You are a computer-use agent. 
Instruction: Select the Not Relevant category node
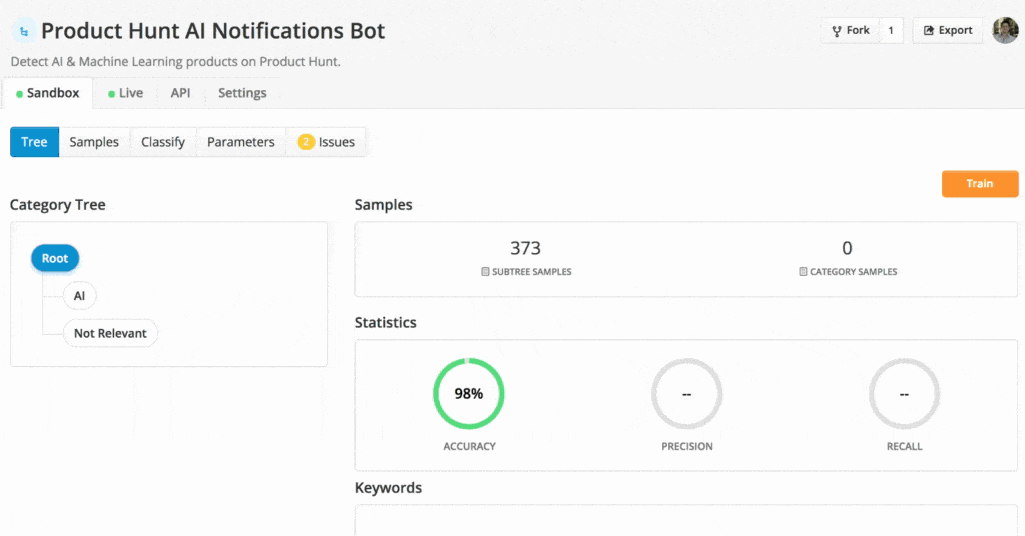click(110, 333)
